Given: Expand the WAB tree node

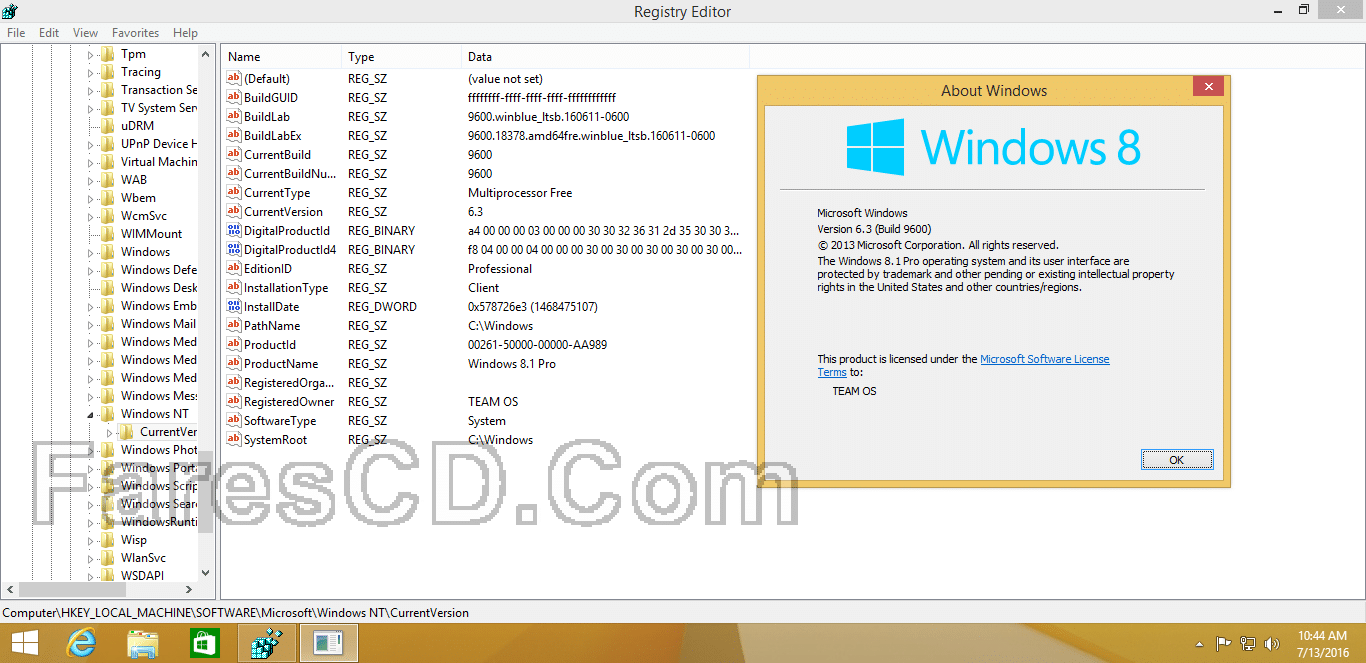Looking at the screenshot, I should point(90,181).
